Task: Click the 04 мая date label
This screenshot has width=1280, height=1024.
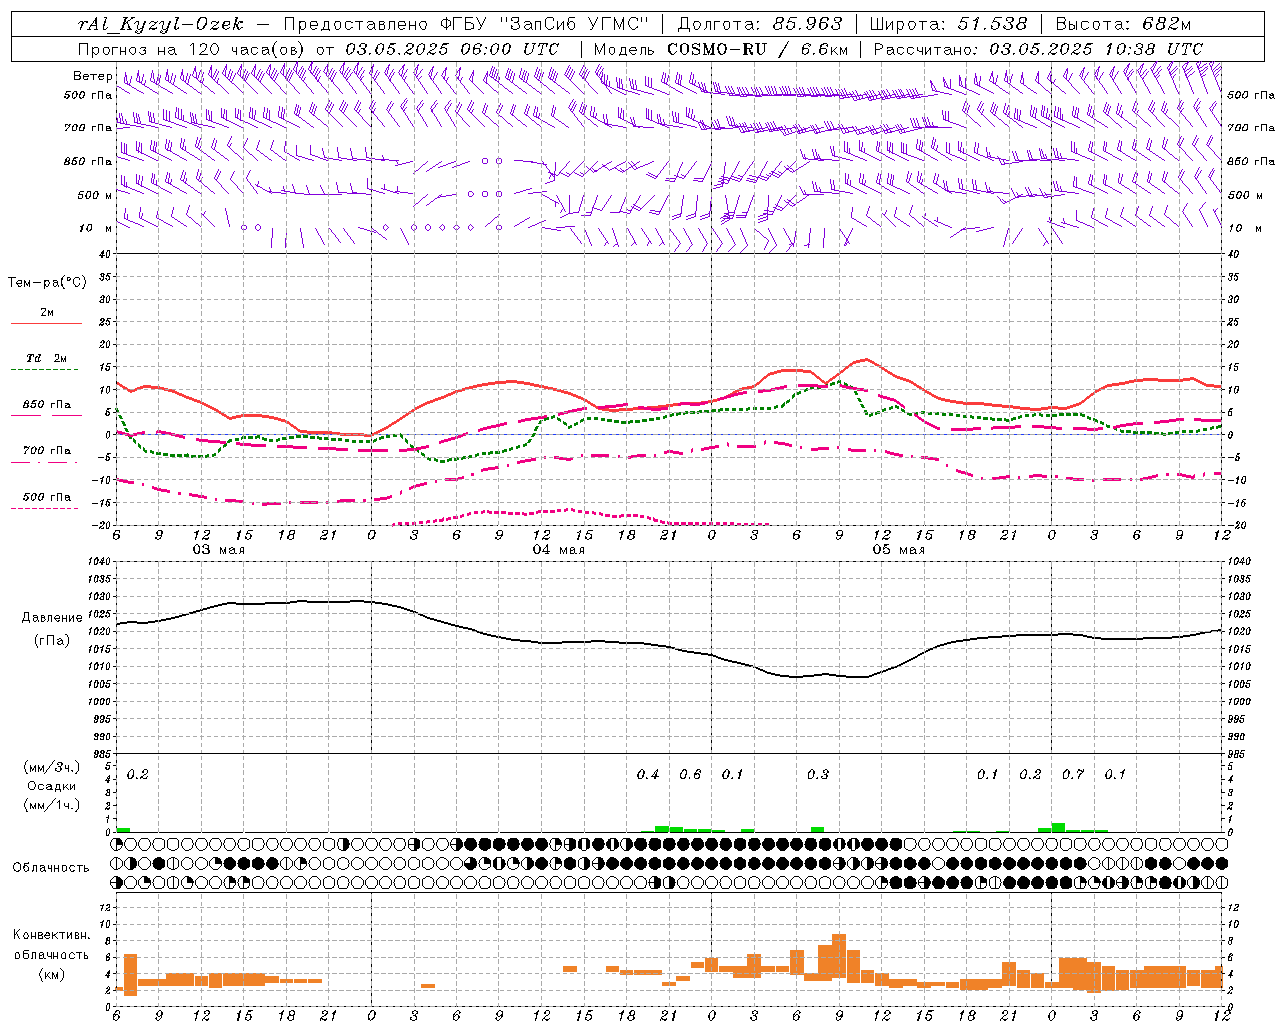Action: pyautogui.click(x=559, y=550)
